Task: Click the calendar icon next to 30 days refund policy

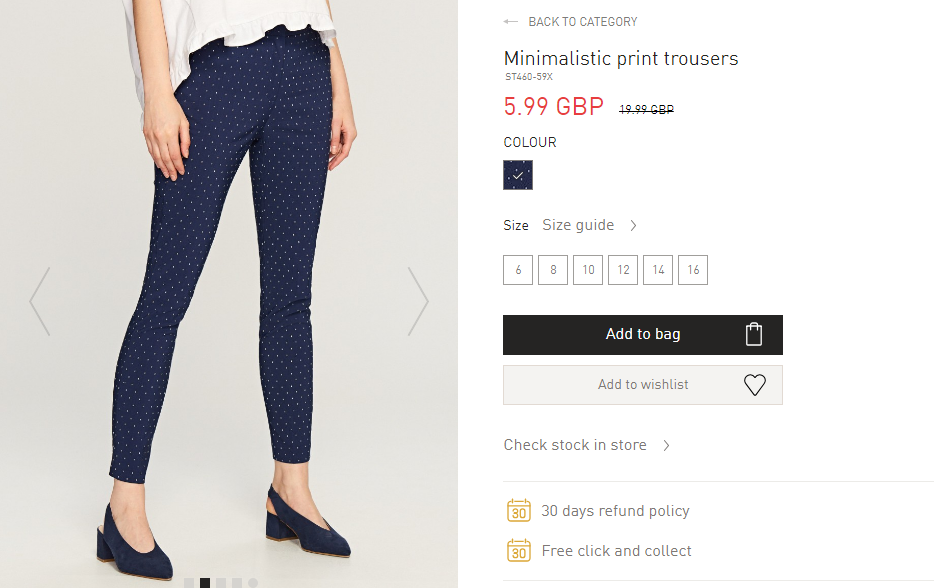Action: [x=519, y=511]
